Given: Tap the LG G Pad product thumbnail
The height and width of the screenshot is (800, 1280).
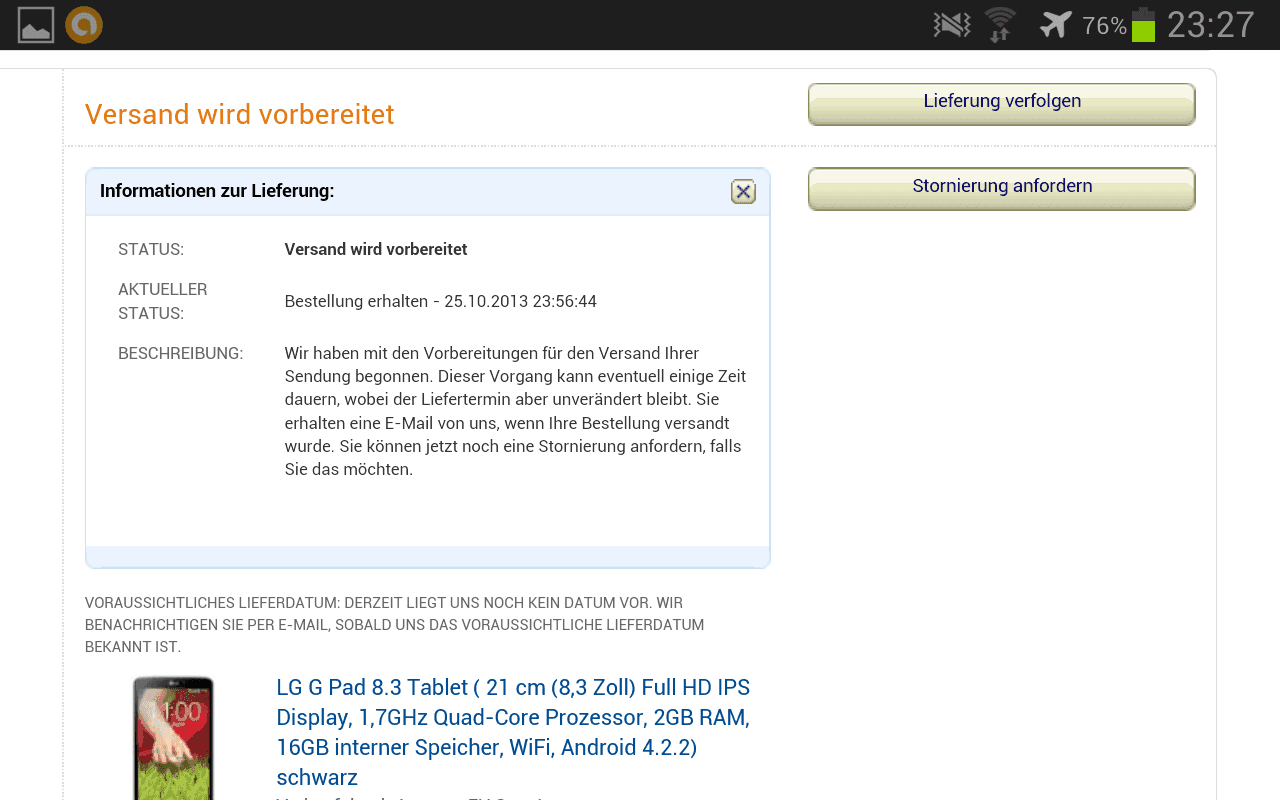Looking at the screenshot, I should point(174,738).
